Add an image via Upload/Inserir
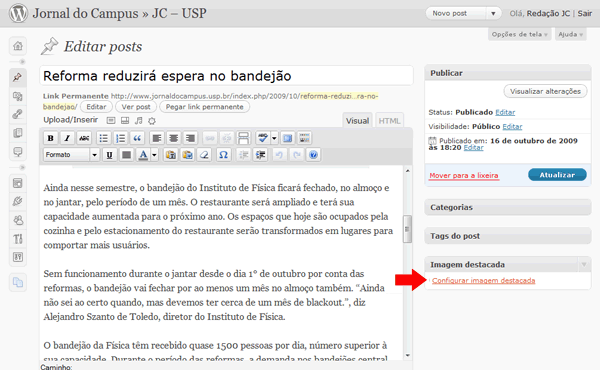This screenshot has height=370, width=600. pyautogui.click(x=111, y=121)
